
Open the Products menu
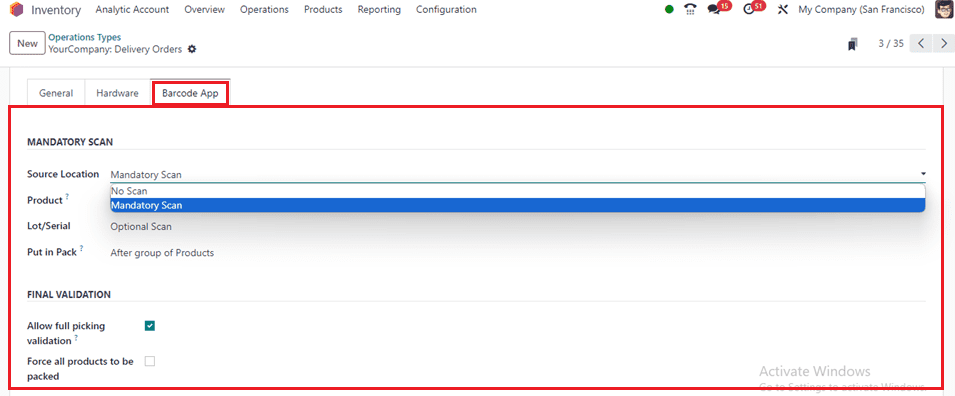coord(323,10)
